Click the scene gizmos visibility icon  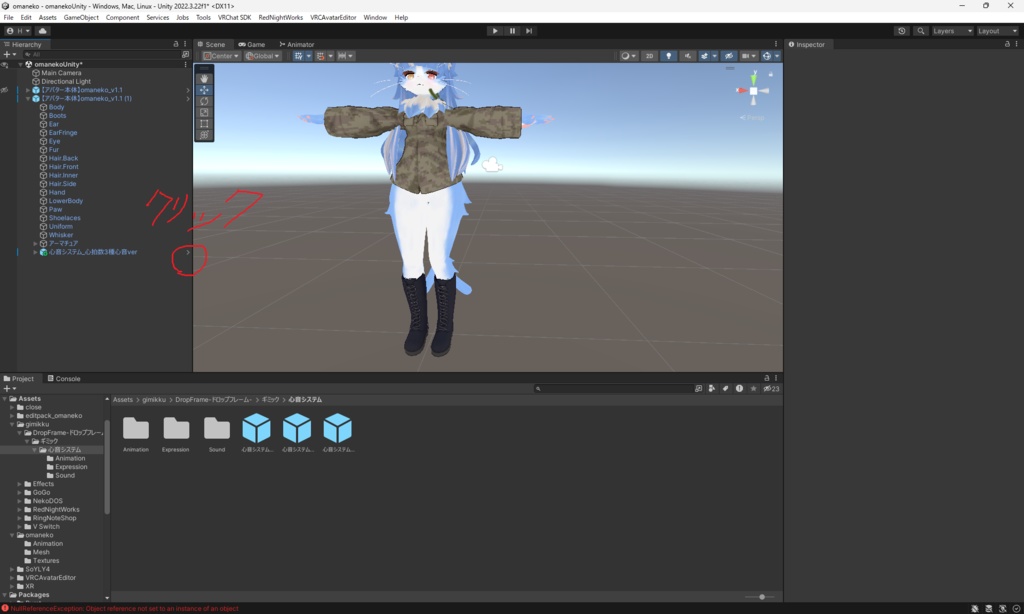point(767,56)
